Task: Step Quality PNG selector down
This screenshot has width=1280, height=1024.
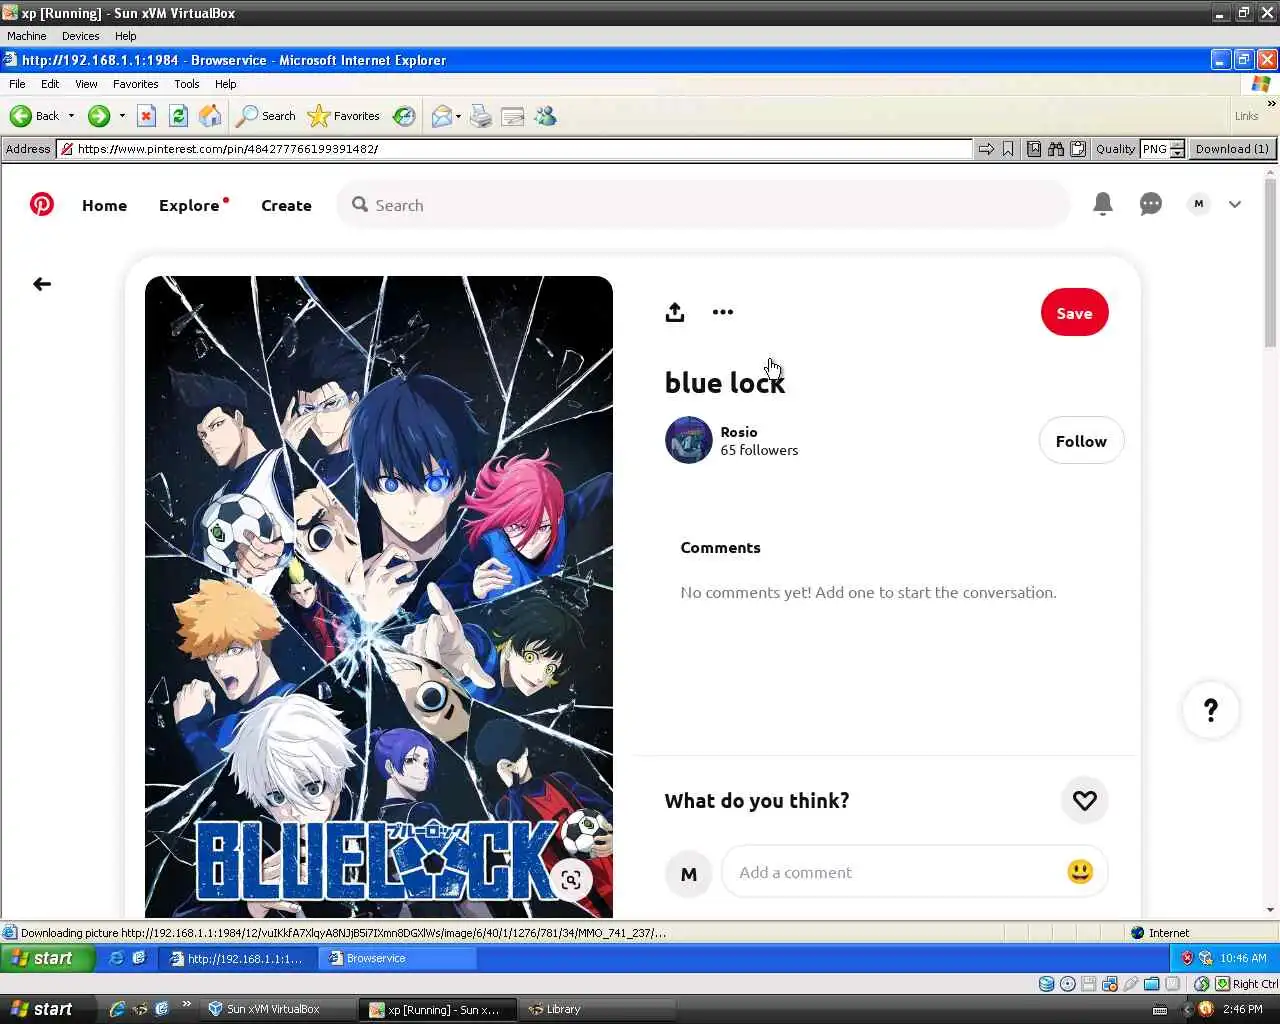Action: [1177, 153]
